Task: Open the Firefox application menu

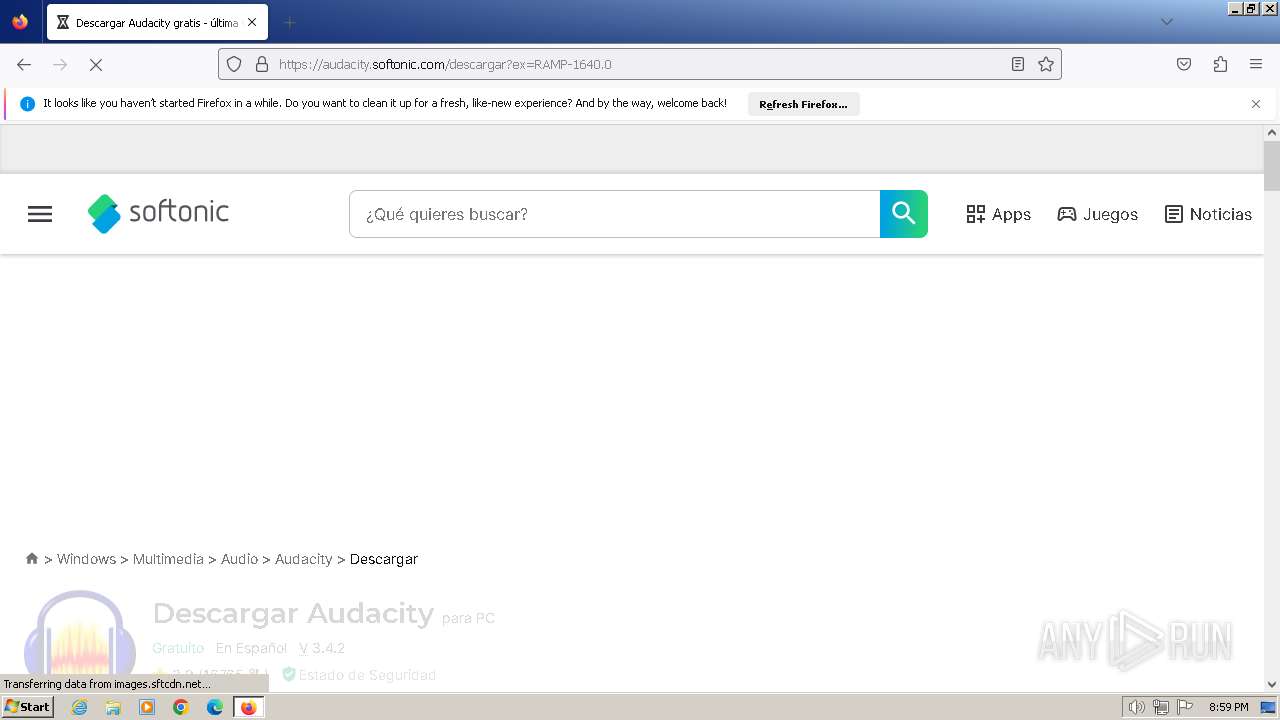Action: click(1256, 64)
